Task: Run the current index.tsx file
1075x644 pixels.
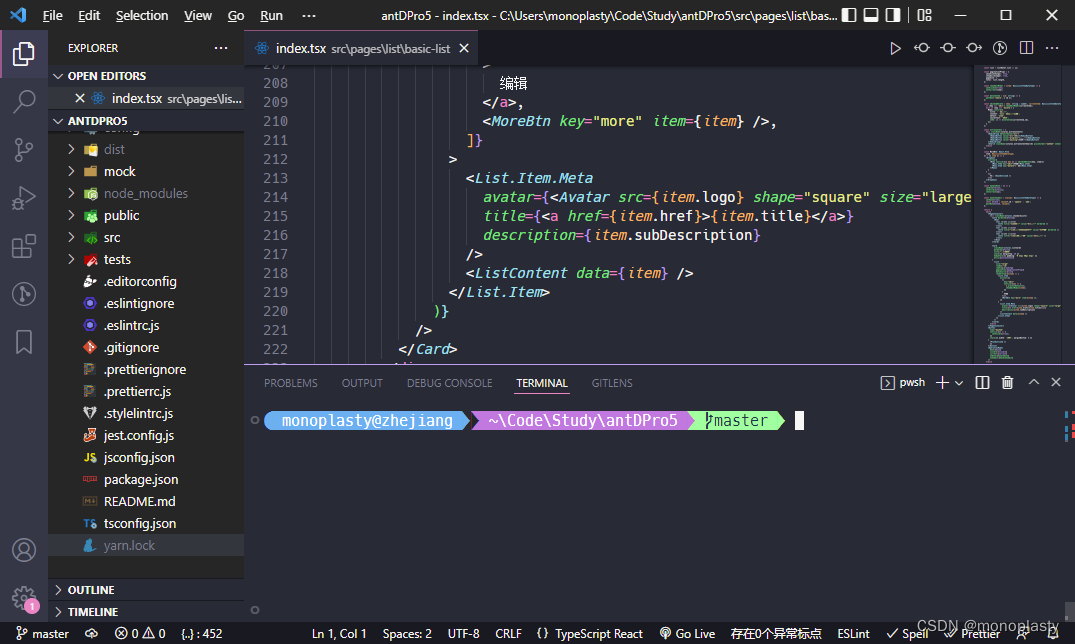Action: click(x=895, y=47)
